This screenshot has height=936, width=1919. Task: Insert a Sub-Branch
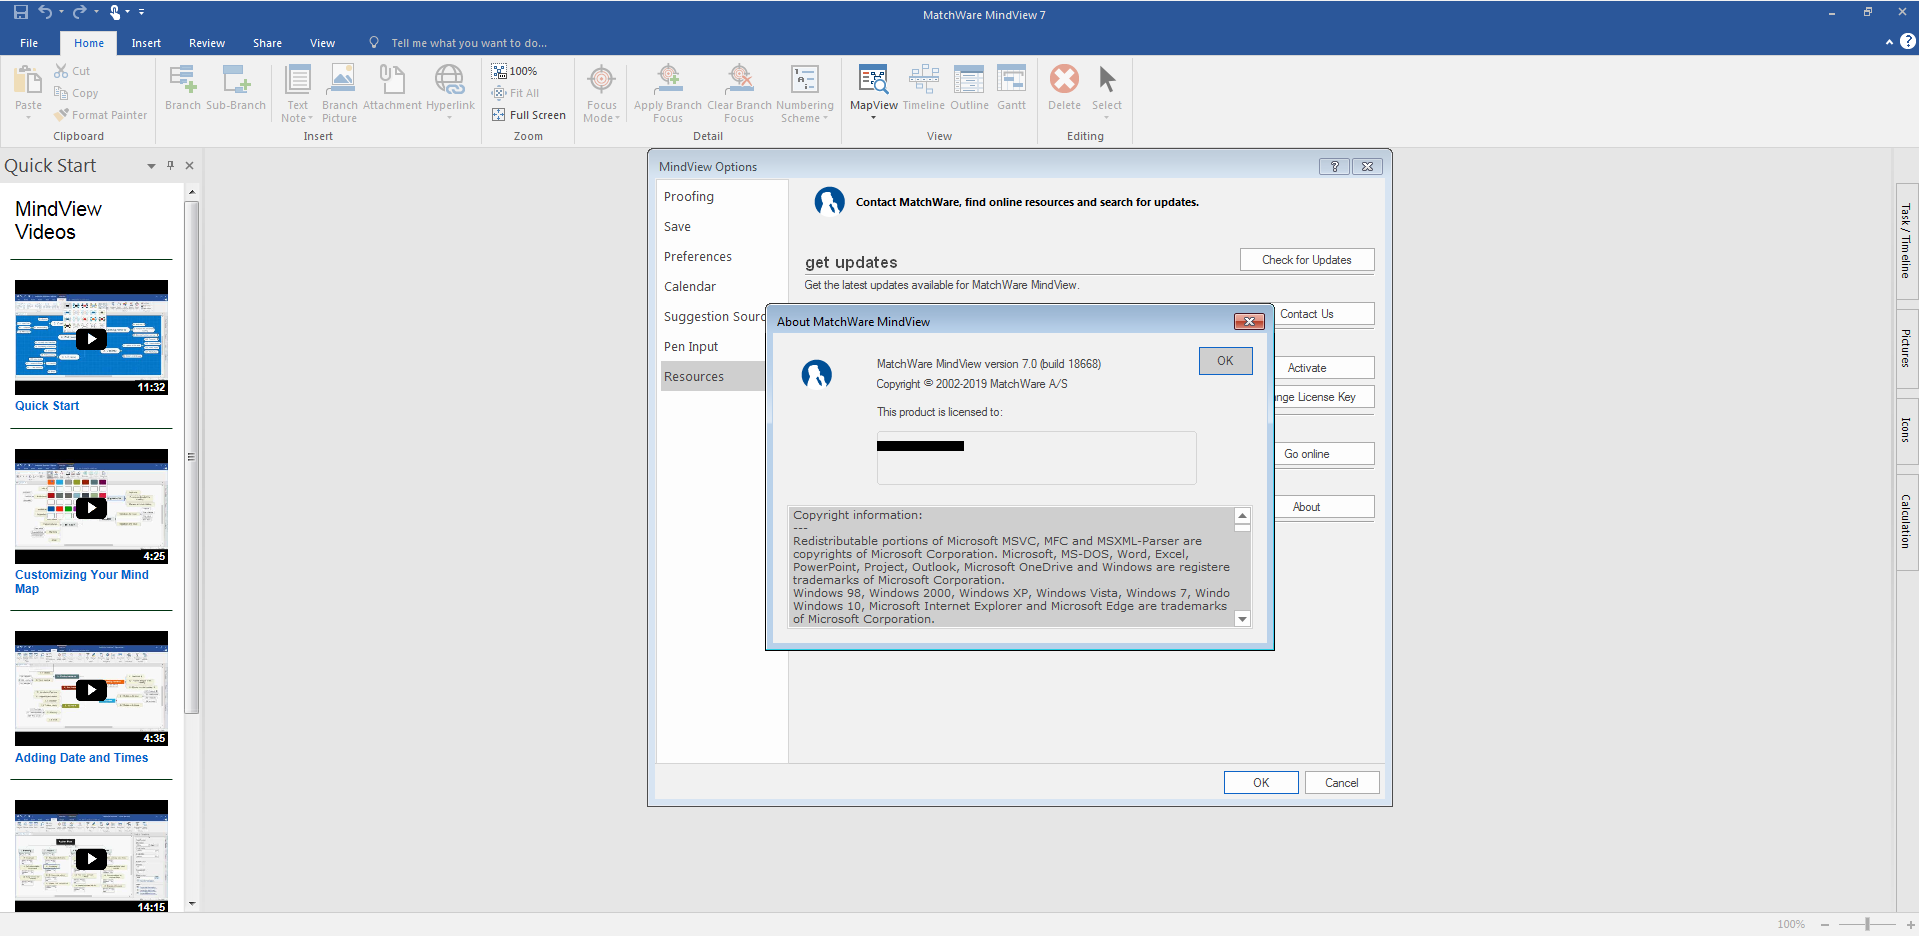236,88
